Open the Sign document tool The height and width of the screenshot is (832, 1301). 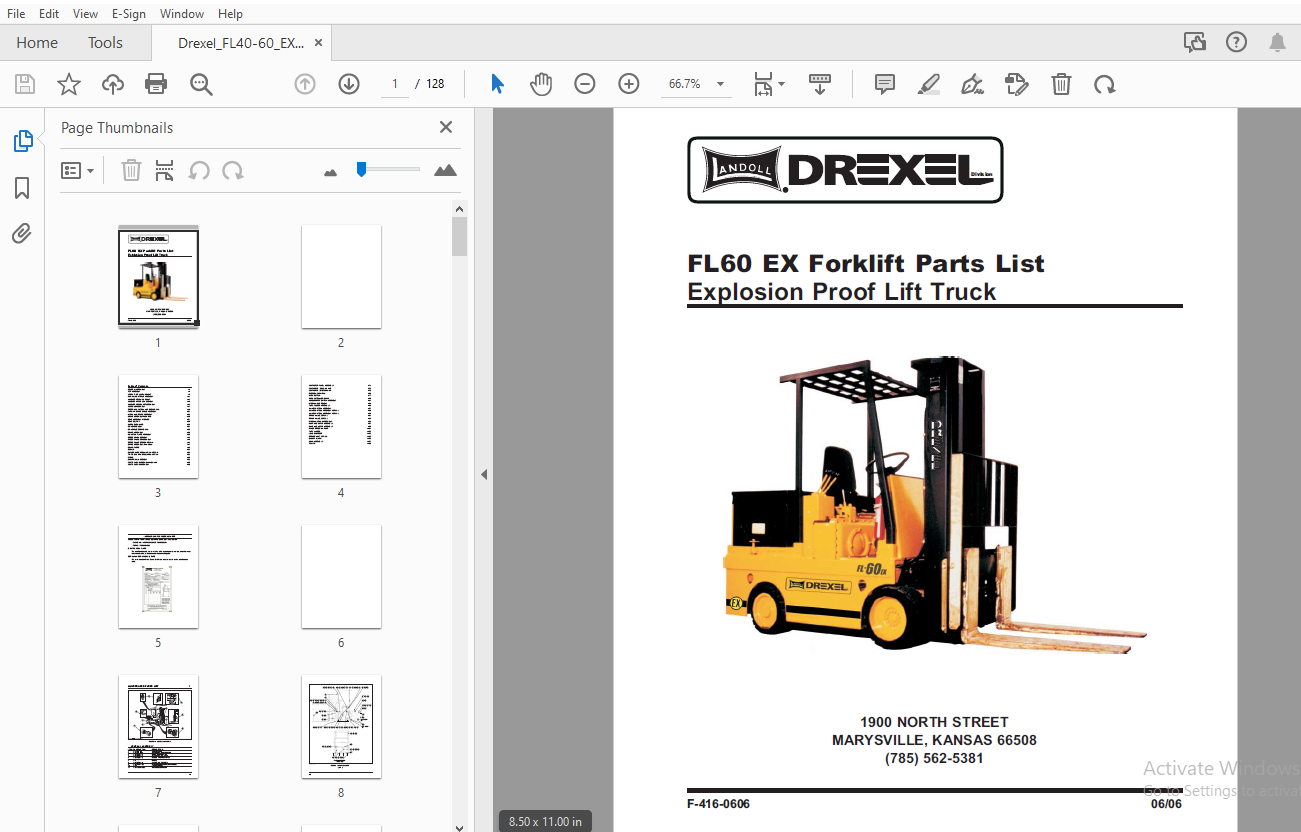click(972, 84)
